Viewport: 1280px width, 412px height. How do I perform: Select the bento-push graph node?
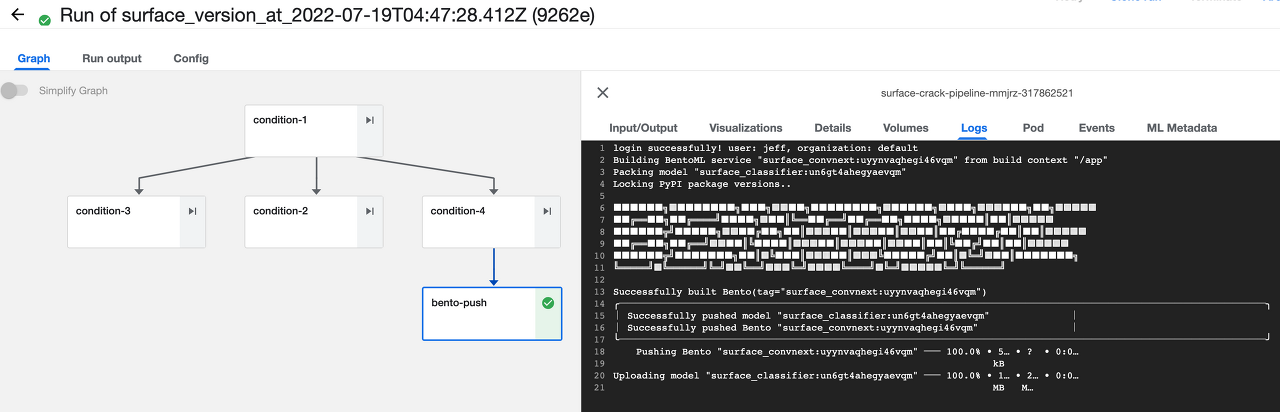[x=492, y=314]
